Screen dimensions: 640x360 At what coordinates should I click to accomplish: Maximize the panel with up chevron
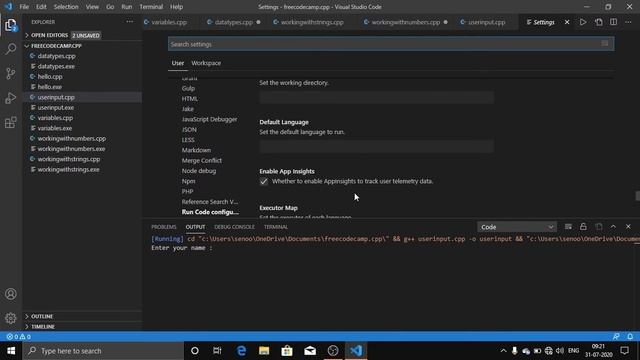tap(613, 227)
